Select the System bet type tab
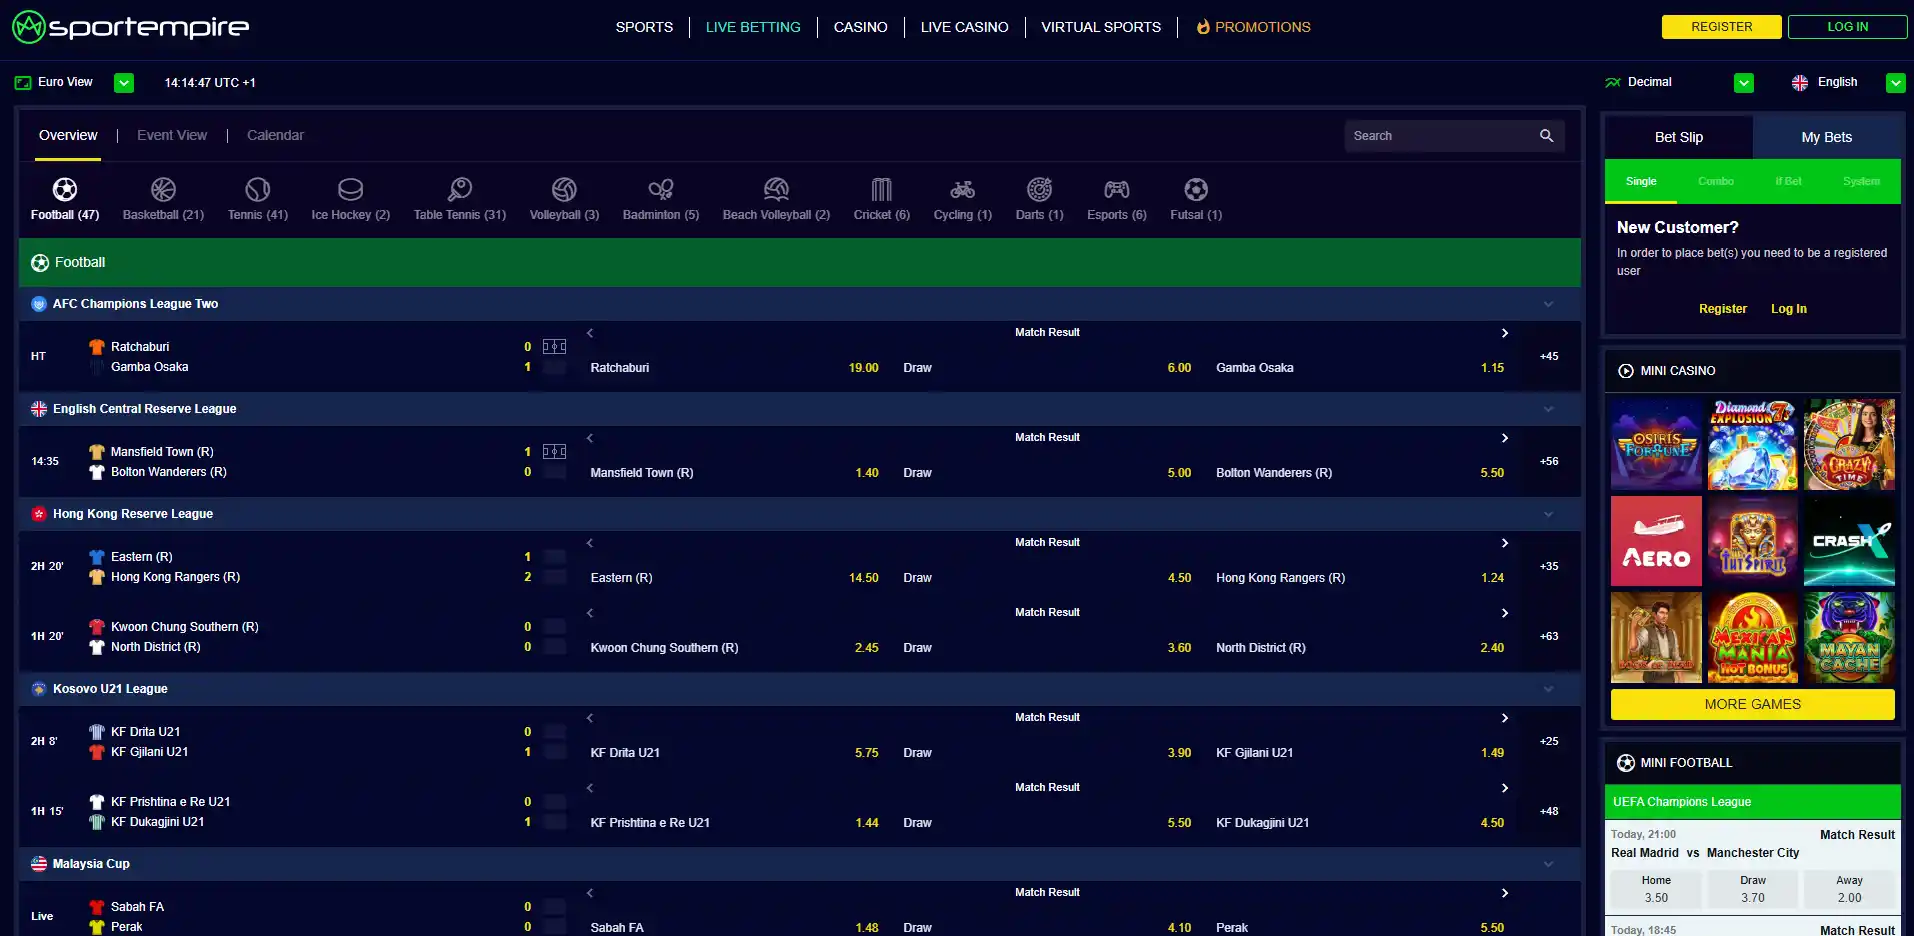Image resolution: width=1914 pixels, height=936 pixels. [x=1861, y=182]
